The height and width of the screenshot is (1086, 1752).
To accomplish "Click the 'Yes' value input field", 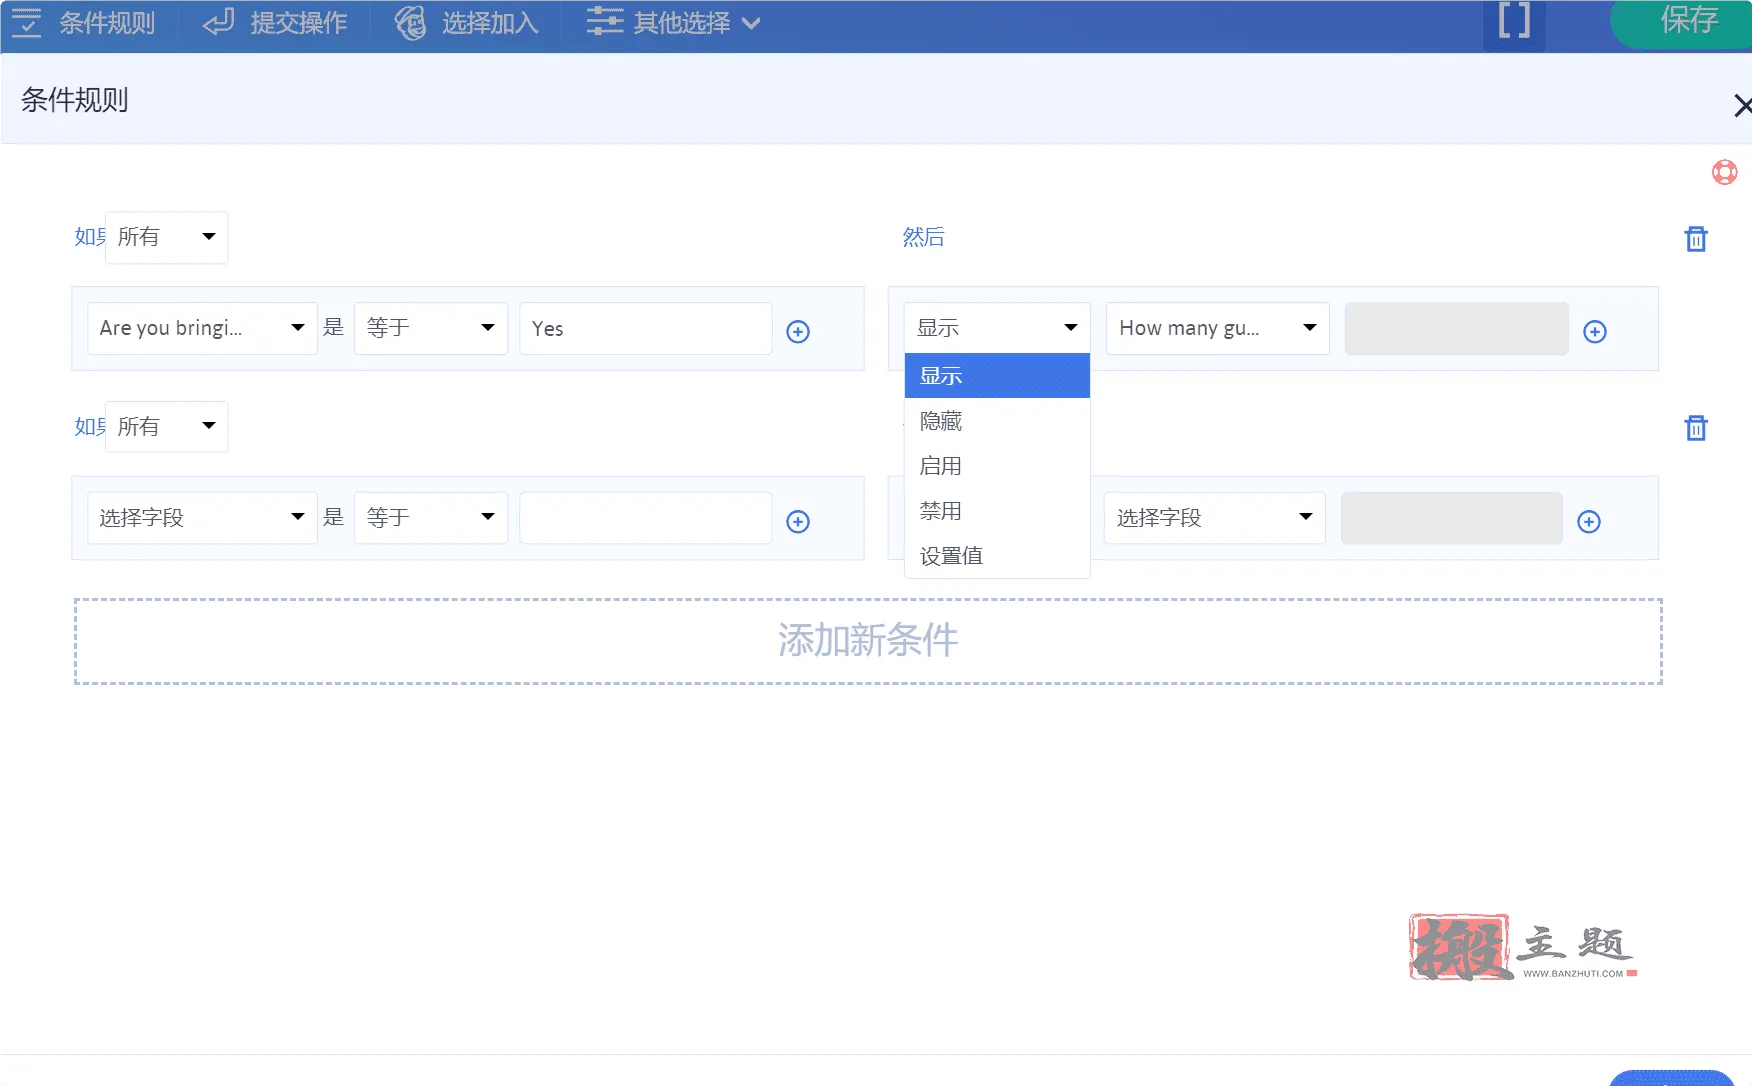I will 646,328.
